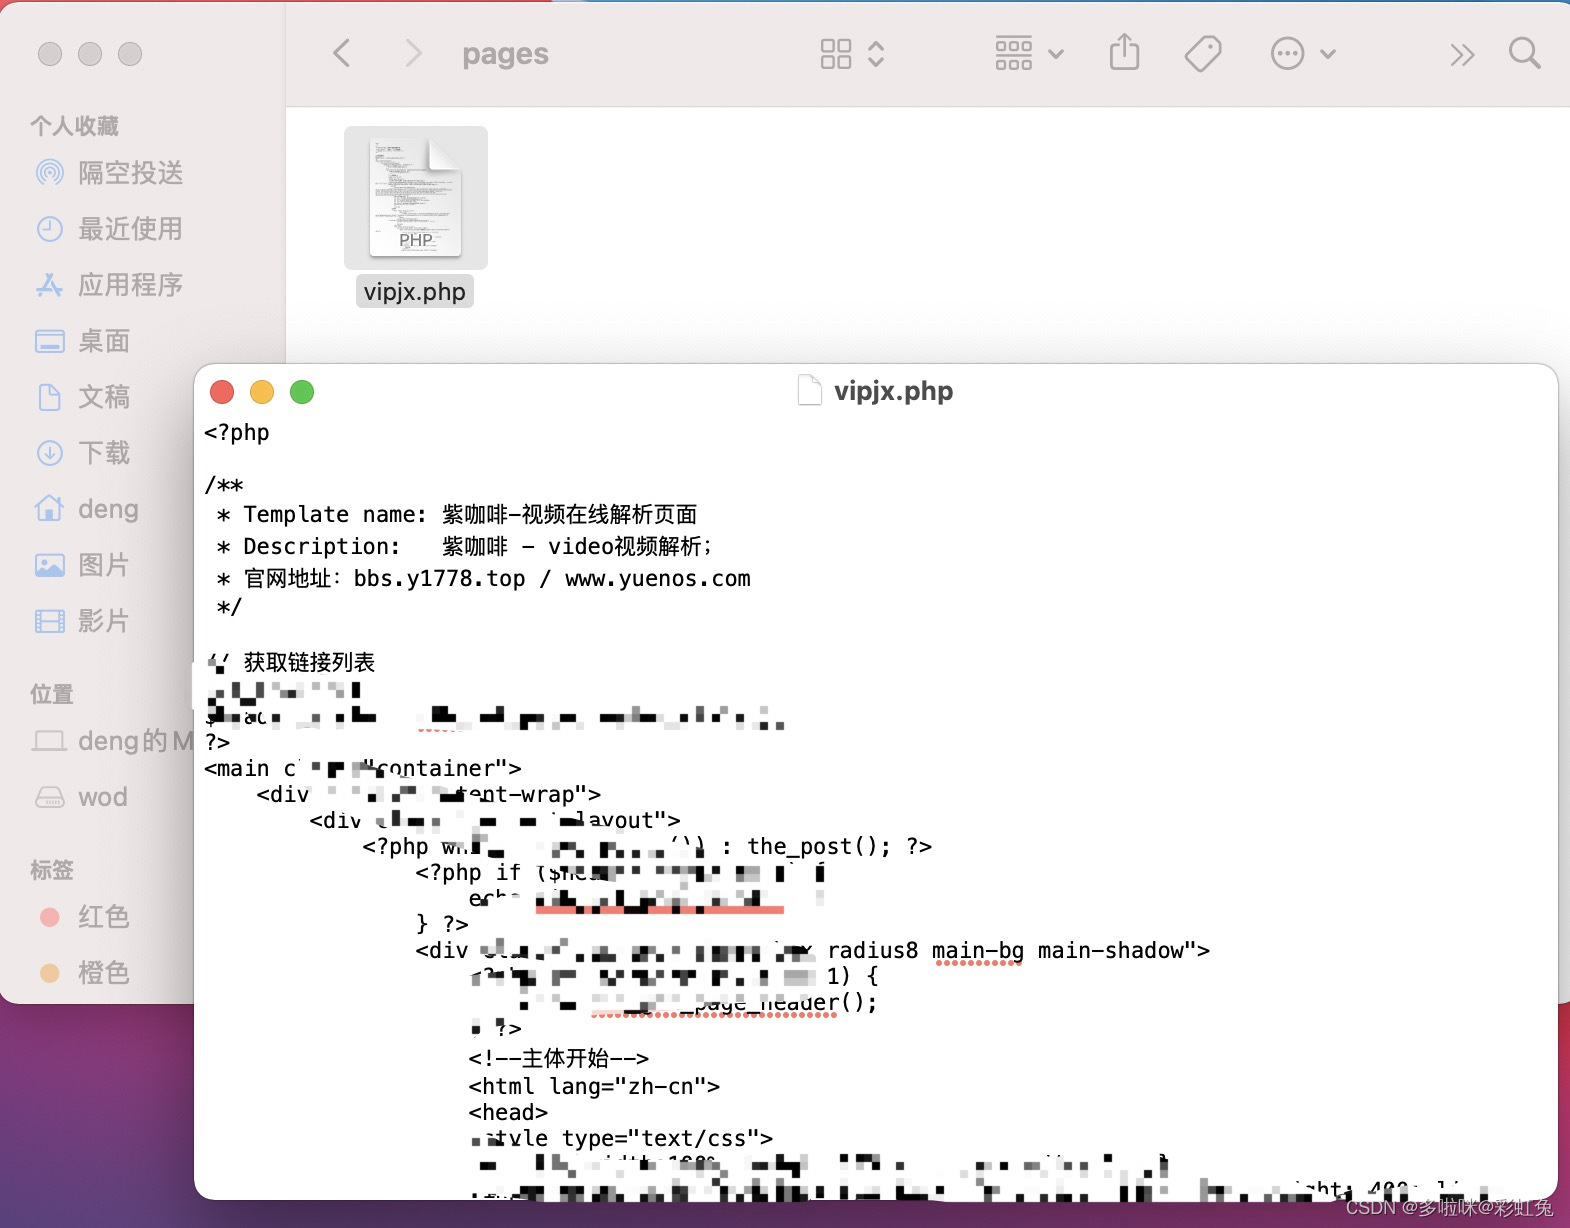Expand the toolbar overflow double-chevron
Viewport: 1570px width, 1228px height.
[x=1462, y=54]
